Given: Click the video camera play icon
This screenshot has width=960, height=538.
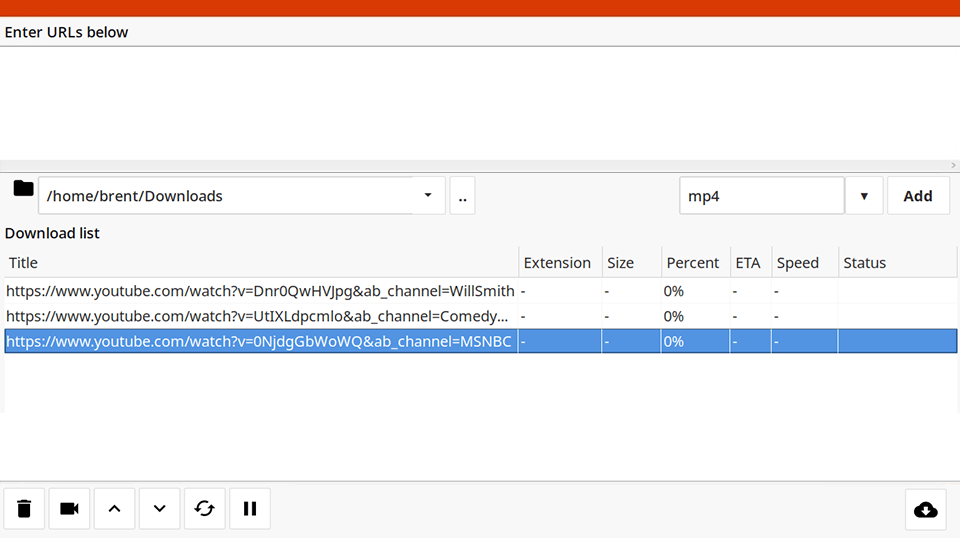Looking at the screenshot, I should pos(69,509).
